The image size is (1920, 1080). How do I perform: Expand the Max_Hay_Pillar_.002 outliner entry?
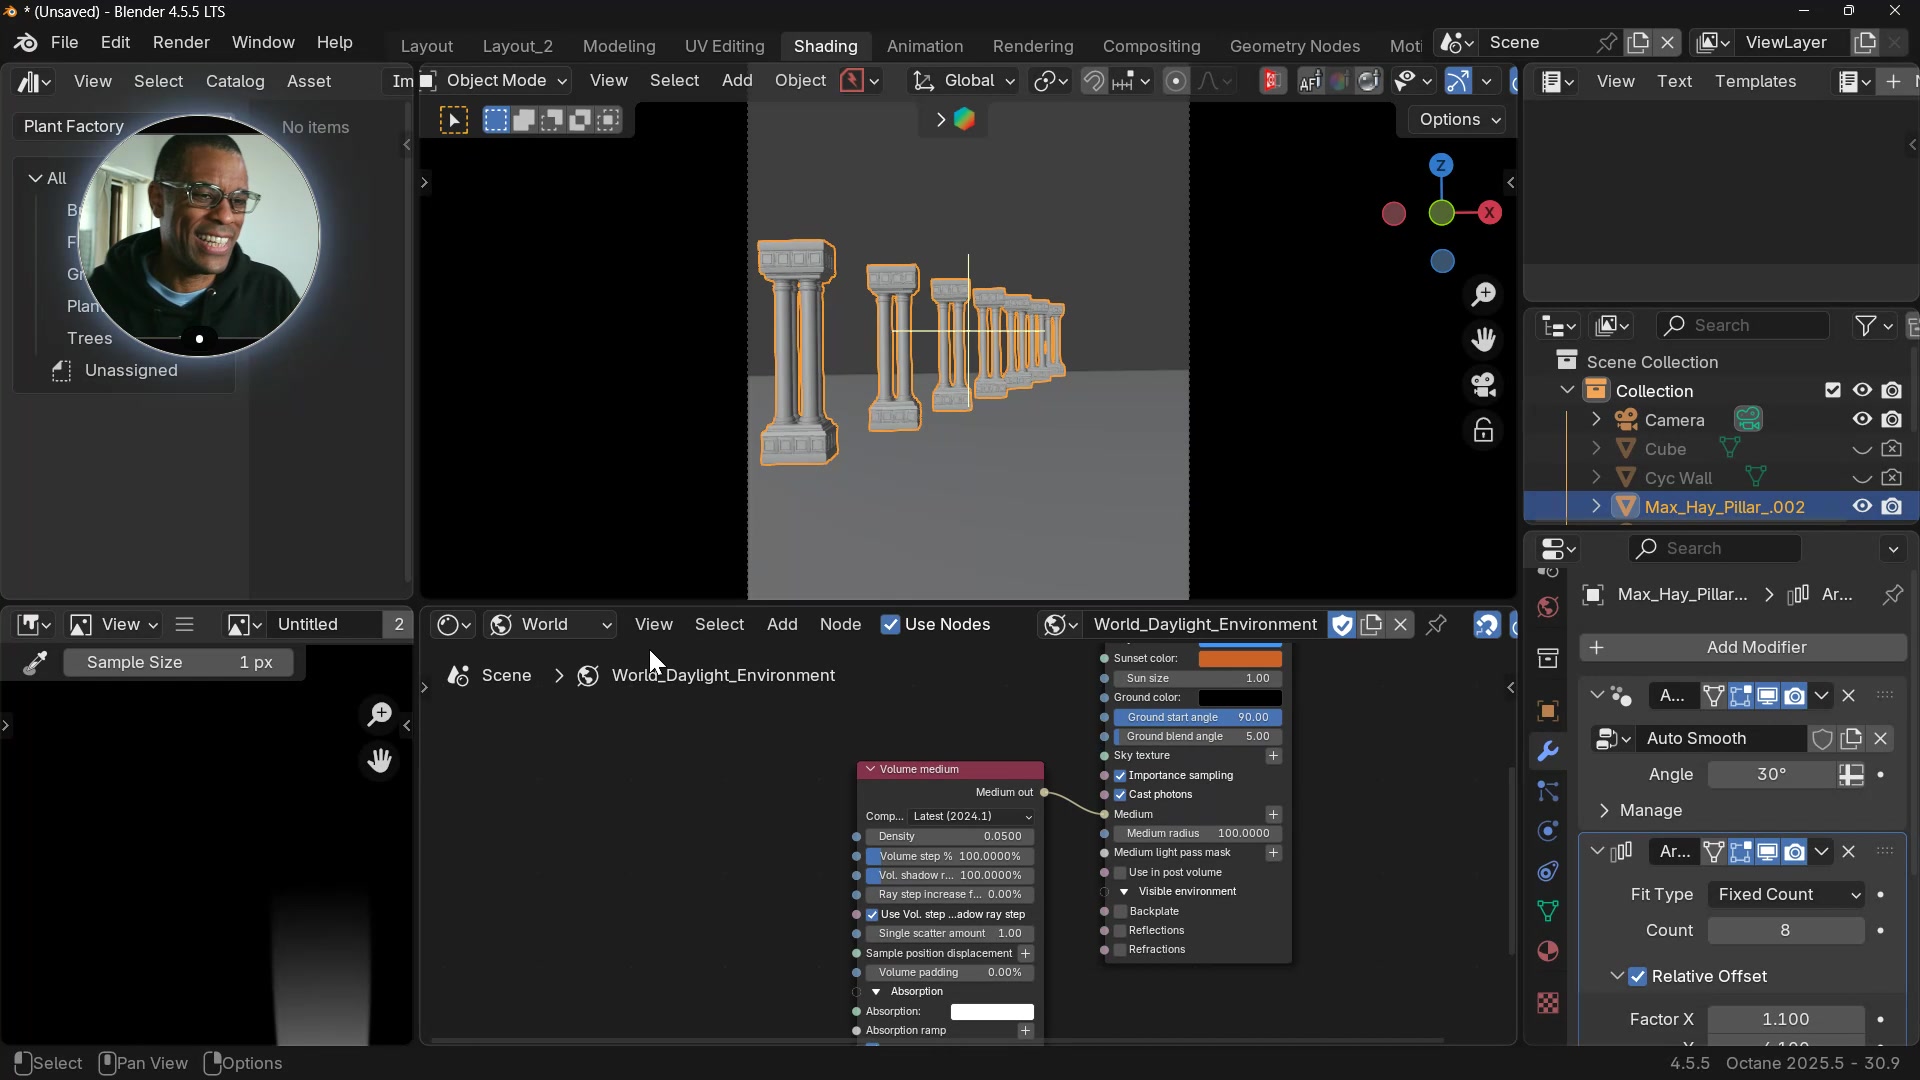point(1597,507)
